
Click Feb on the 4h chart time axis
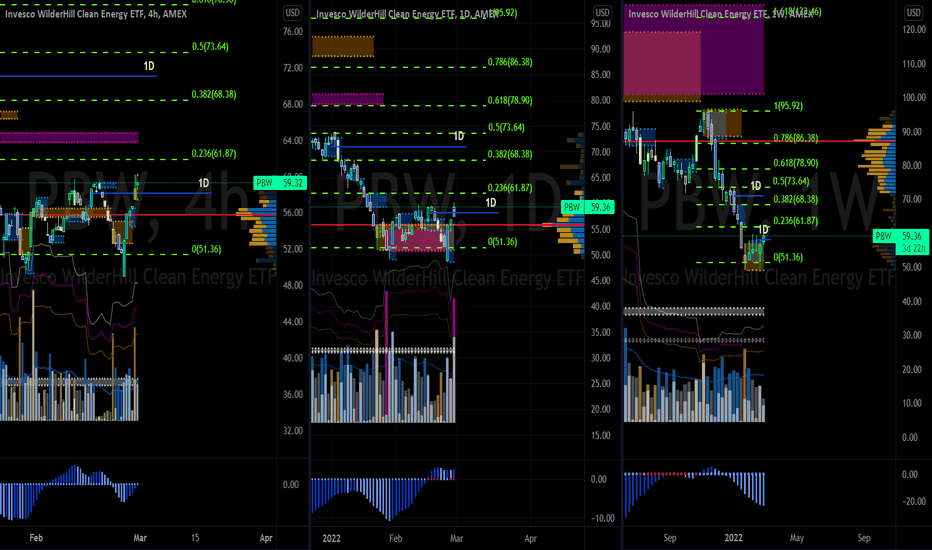[x=36, y=538]
